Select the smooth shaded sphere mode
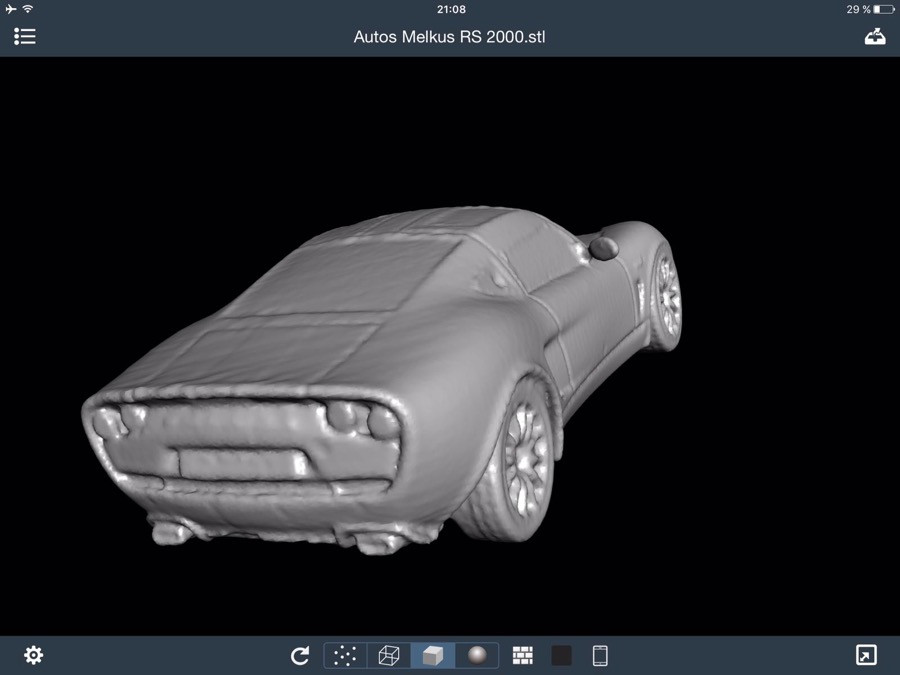Screen dimensions: 900x675 (477, 655)
